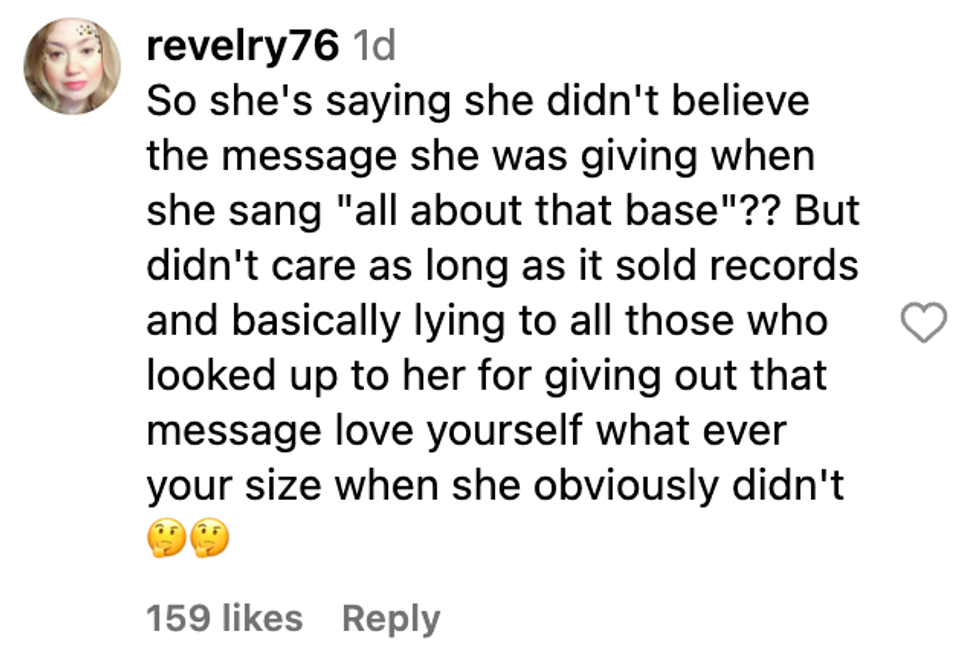Screen dimensions: 980x662
Task: Click the 1d timestamp
Action: tap(373, 46)
